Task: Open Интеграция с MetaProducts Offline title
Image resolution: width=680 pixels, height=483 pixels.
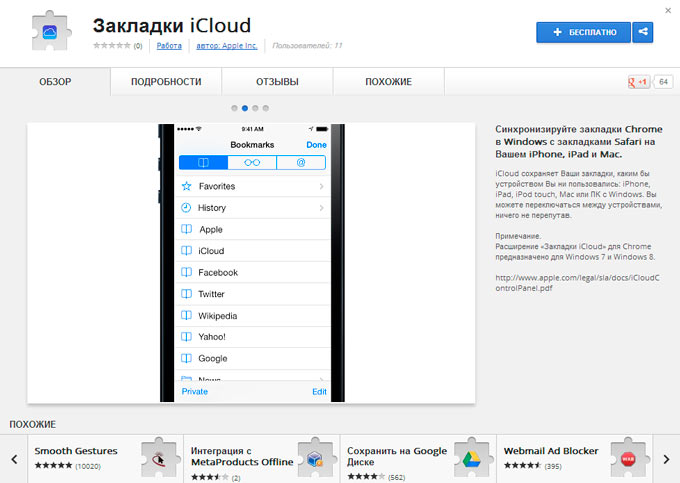Action: click(x=242, y=457)
